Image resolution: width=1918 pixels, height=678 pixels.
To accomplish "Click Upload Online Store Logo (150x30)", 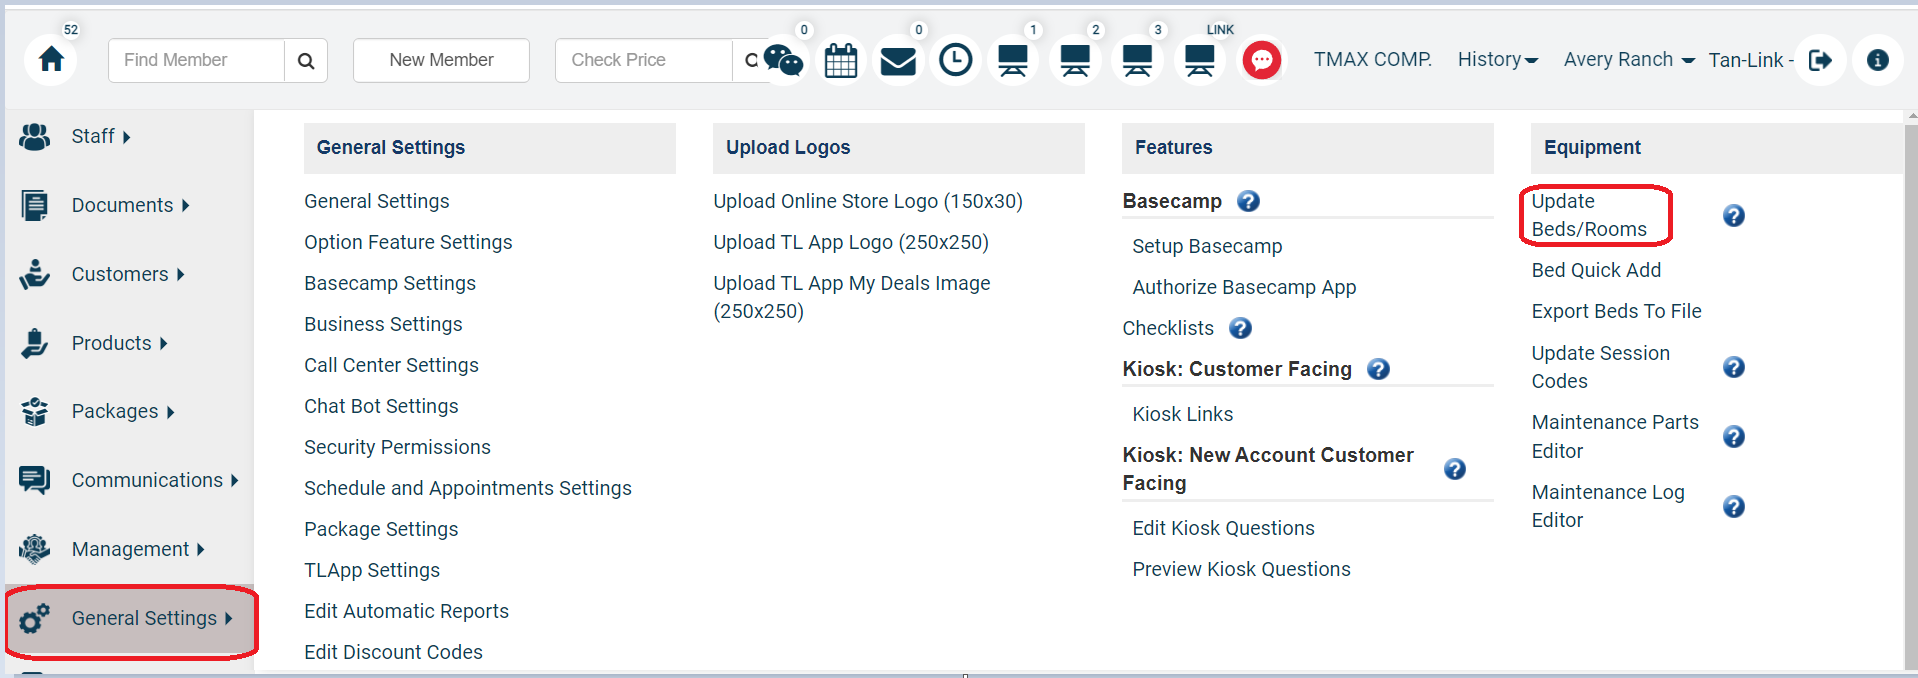I will pos(868,202).
